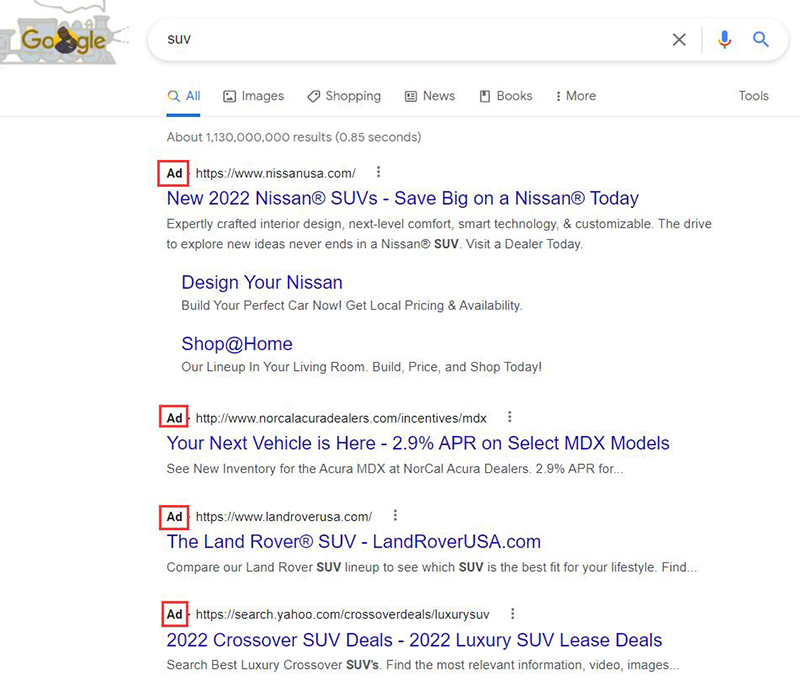The image size is (800, 686).
Task: Clear the search box with the X icon
Action: (x=679, y=40)
